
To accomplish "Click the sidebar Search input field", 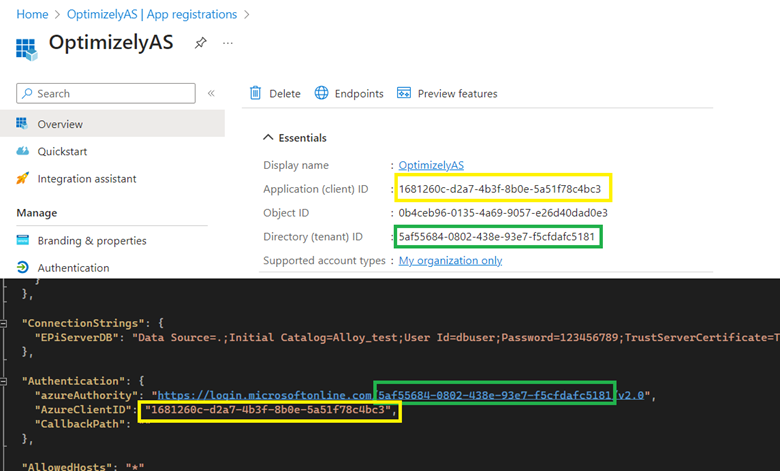I will click(106, 94).
